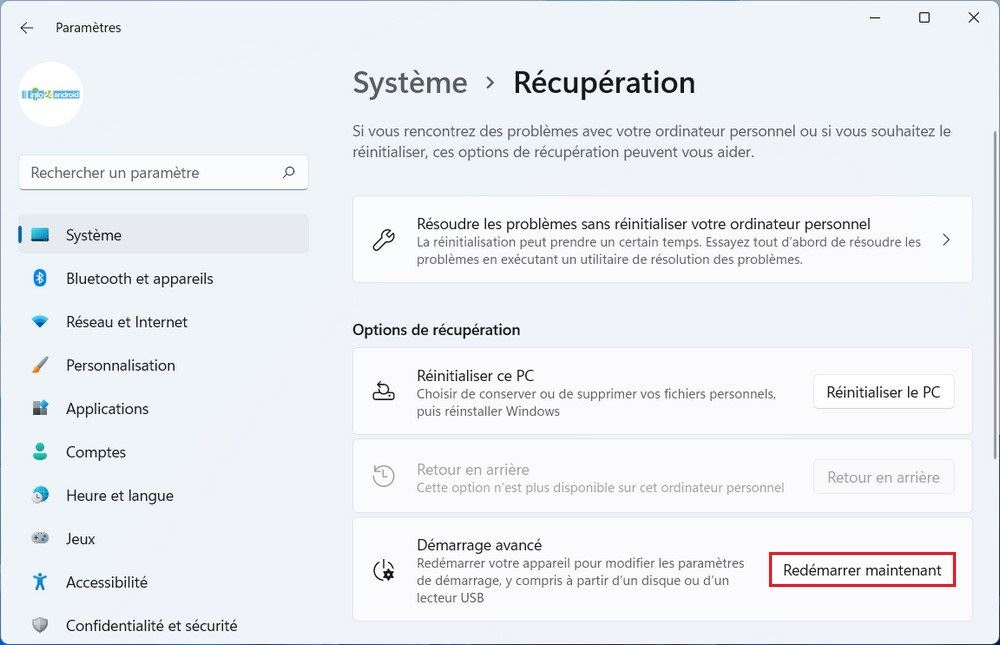
Task: Click the Personnalisation paintbrush icon
Action: [x=40, y=365]
